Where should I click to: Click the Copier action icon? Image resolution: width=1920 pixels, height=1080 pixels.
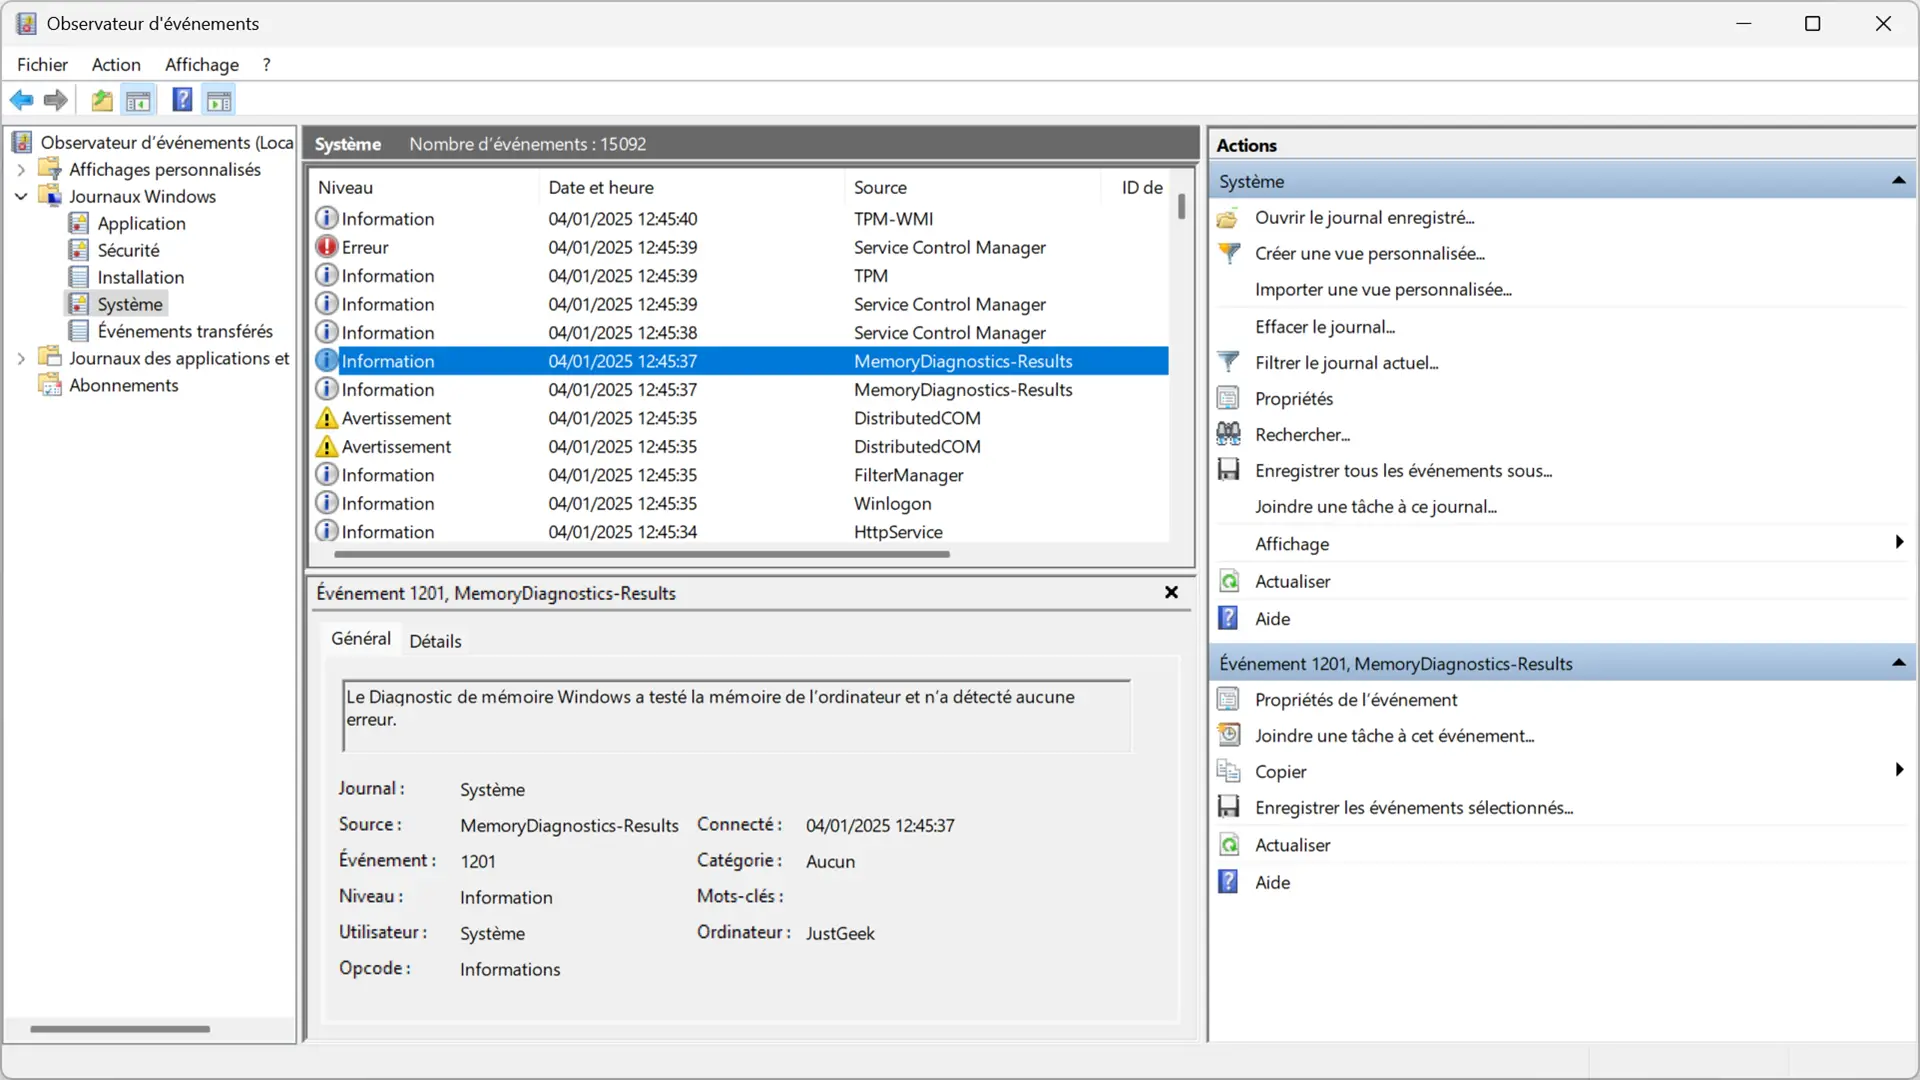click(1229, 771)
